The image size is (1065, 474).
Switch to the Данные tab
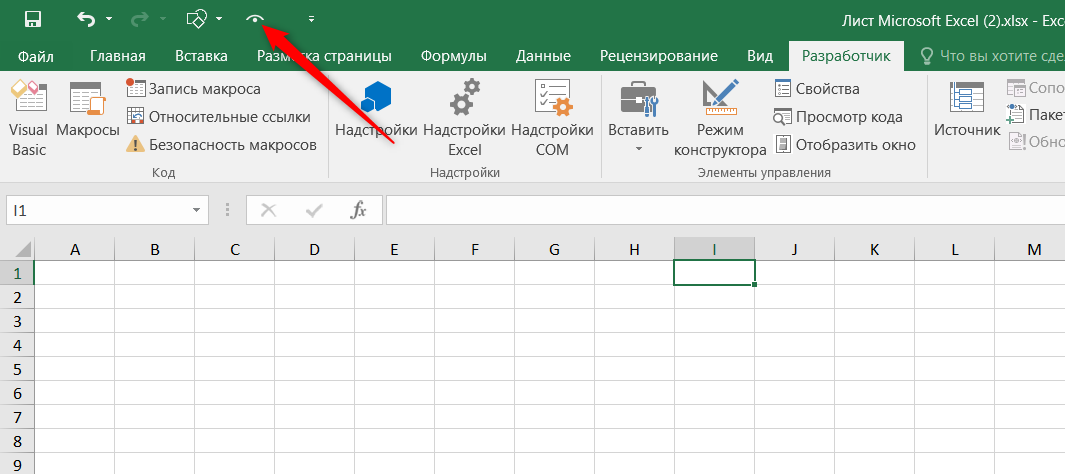tap(543, 56)
